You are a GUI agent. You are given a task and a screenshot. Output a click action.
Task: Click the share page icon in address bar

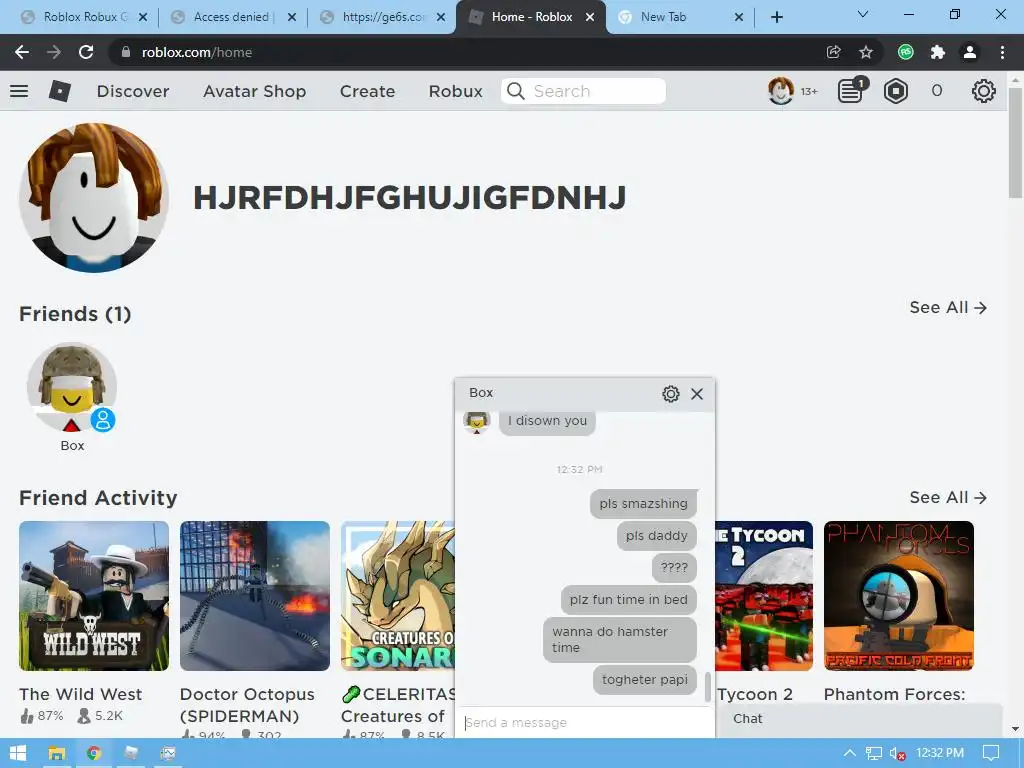coord(833,52)
